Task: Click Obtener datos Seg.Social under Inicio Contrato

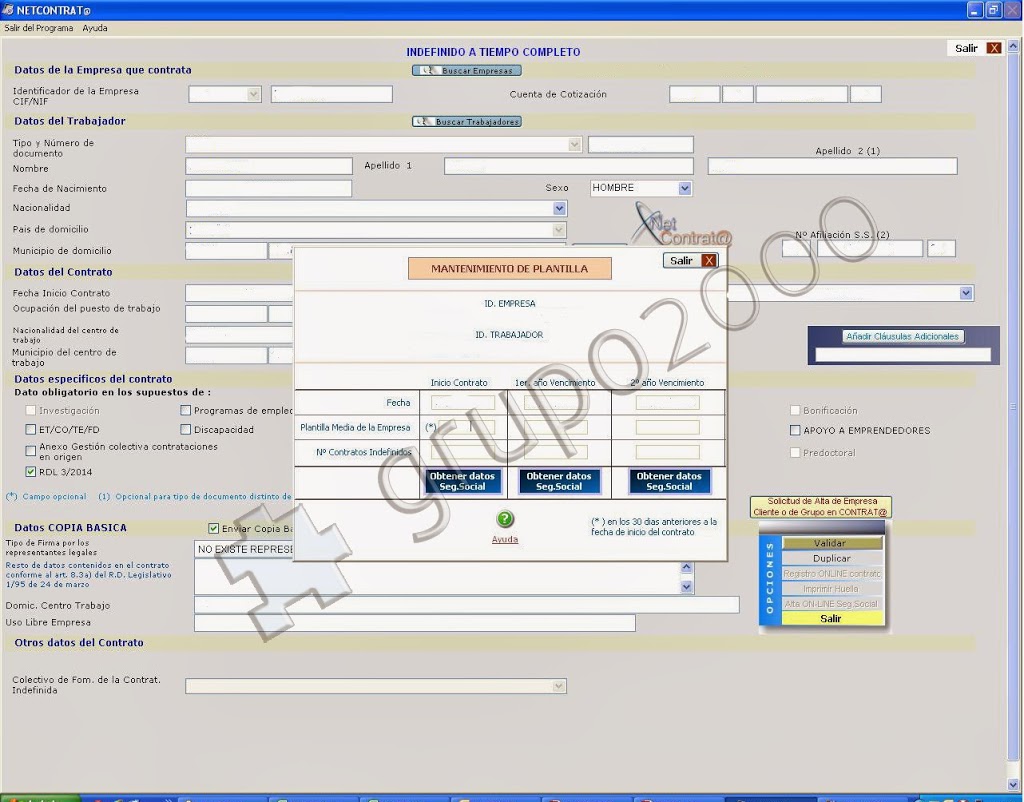Action: 462,481
